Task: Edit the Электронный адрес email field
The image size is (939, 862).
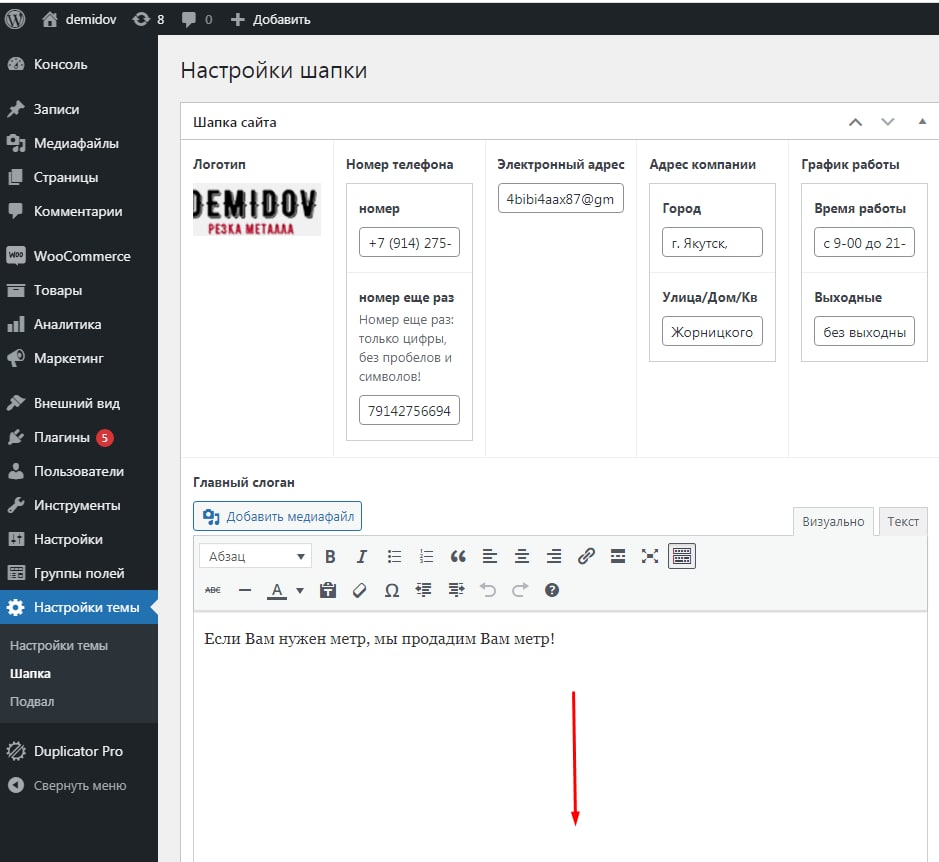Action: 561,198
